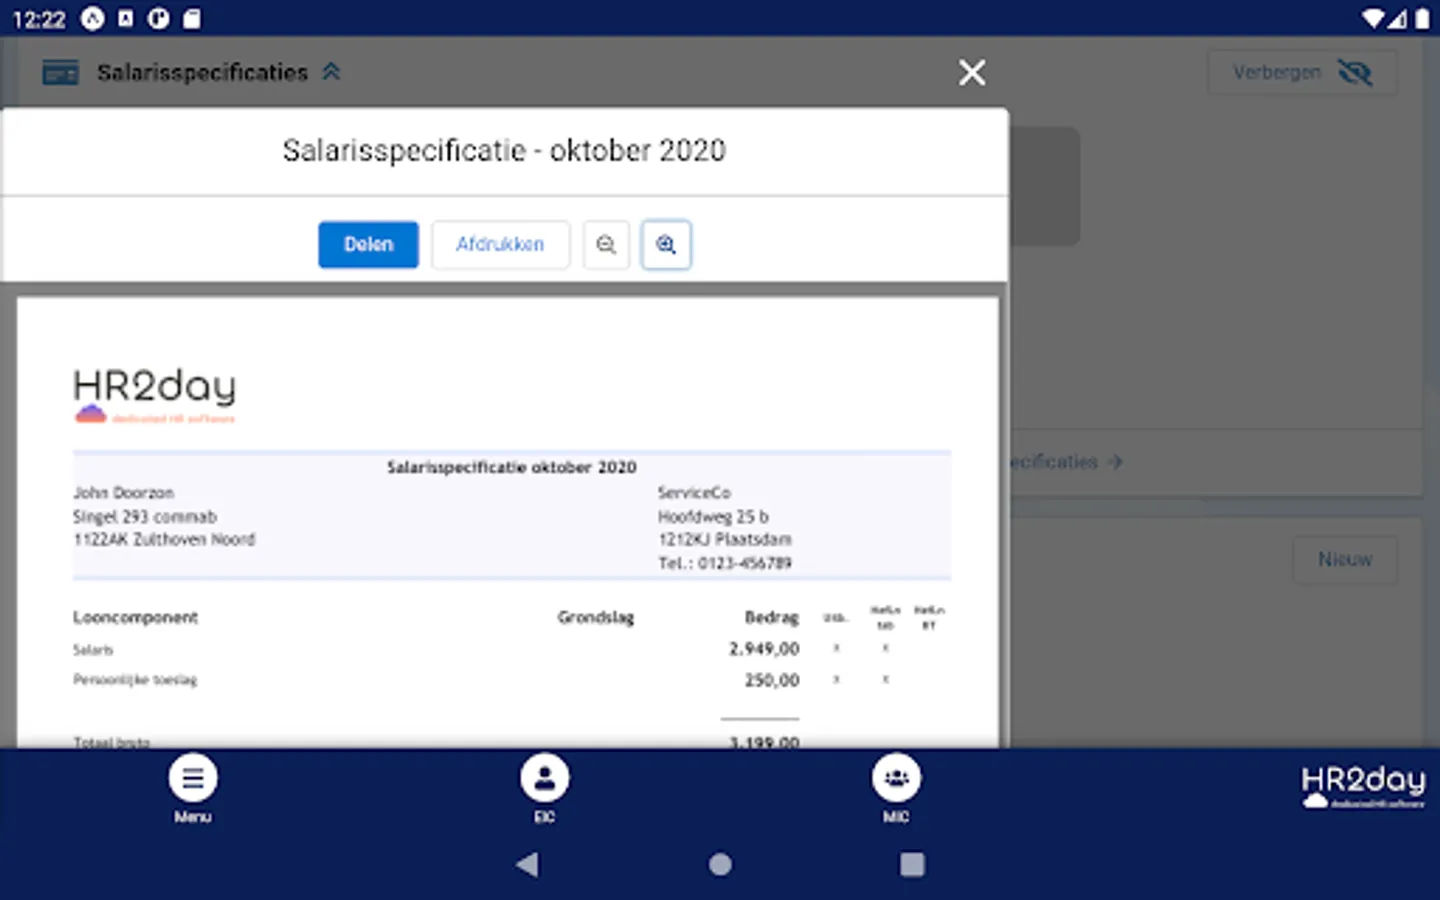Tap the battery status icon
The height and width of the screenshot is (900, 1440).
coord(1421,19)
